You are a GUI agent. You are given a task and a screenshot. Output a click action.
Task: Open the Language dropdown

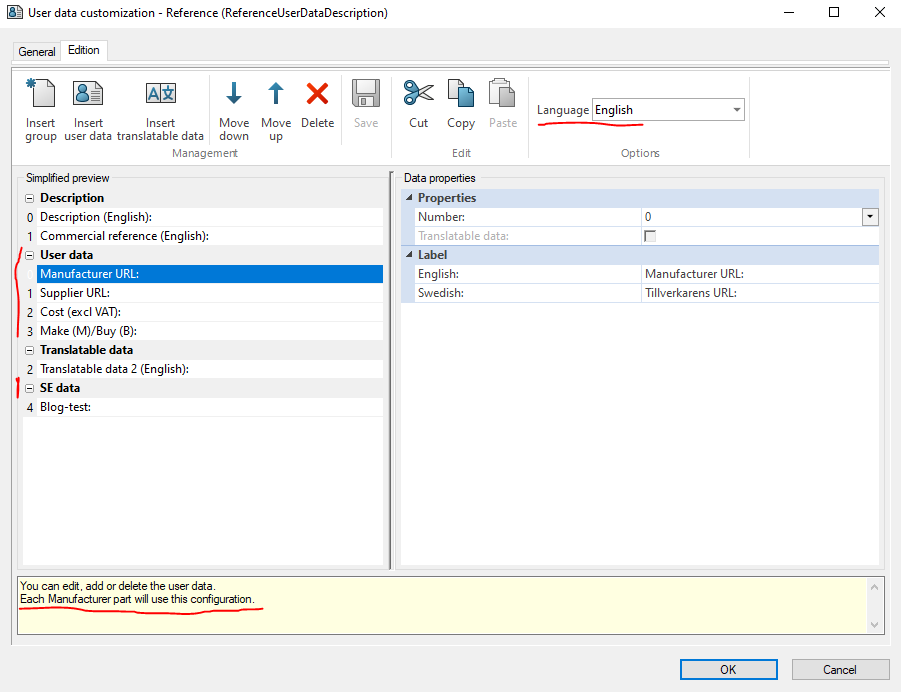point(736,110)
